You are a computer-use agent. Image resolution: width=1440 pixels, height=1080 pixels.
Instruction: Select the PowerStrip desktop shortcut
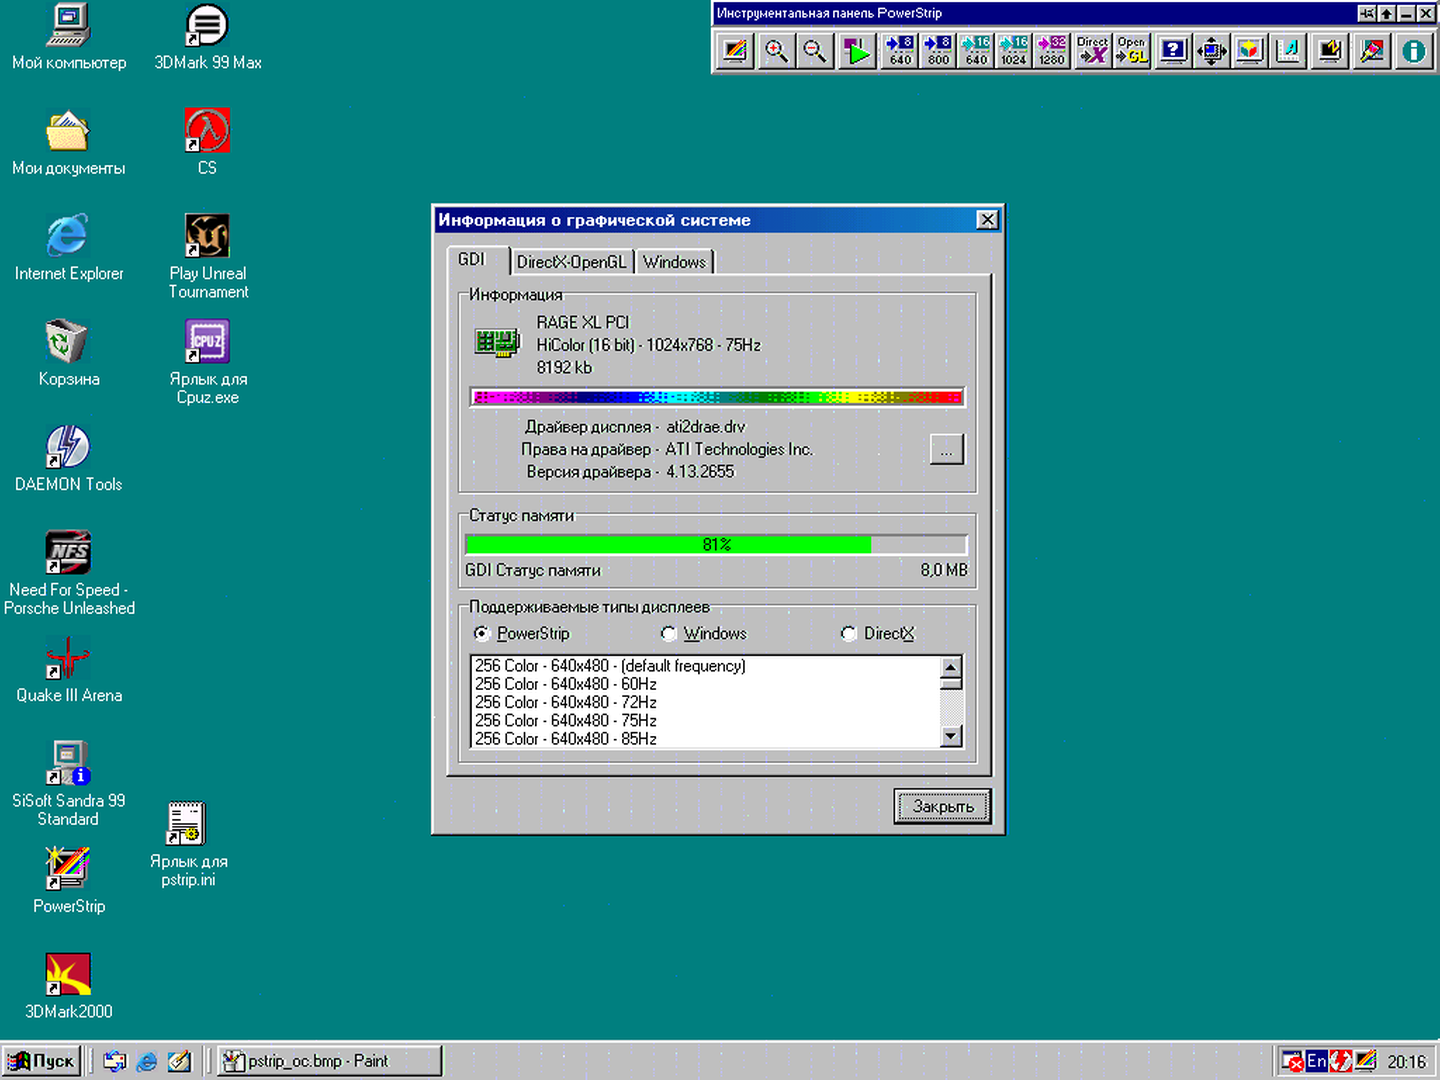(x=68, y=880)
